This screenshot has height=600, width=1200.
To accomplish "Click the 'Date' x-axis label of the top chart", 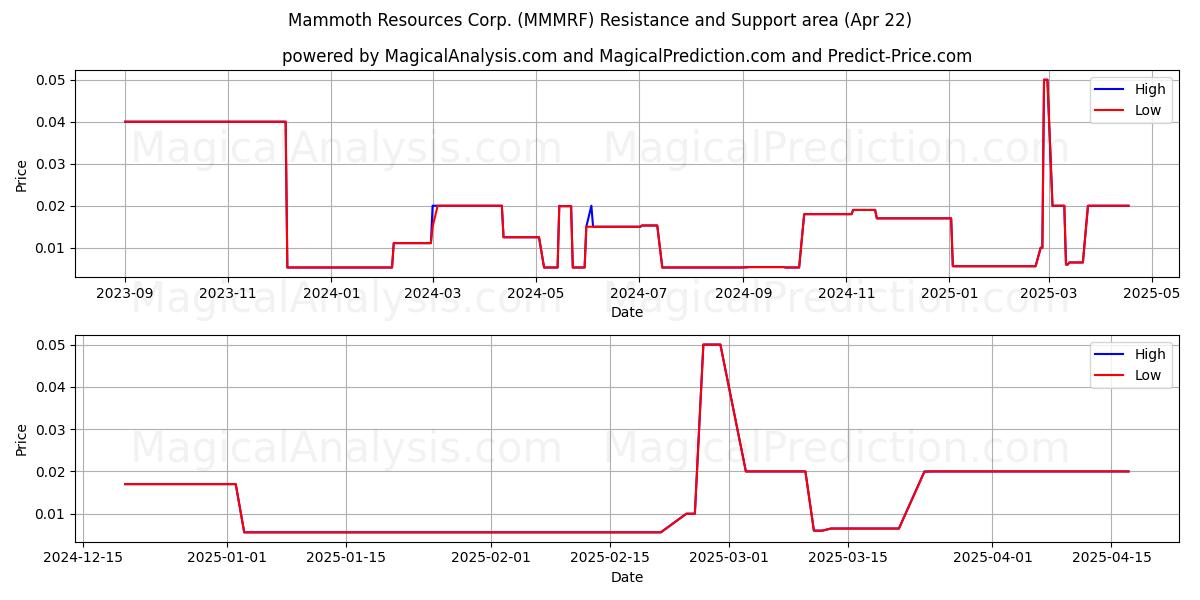I will pos(627,312).
